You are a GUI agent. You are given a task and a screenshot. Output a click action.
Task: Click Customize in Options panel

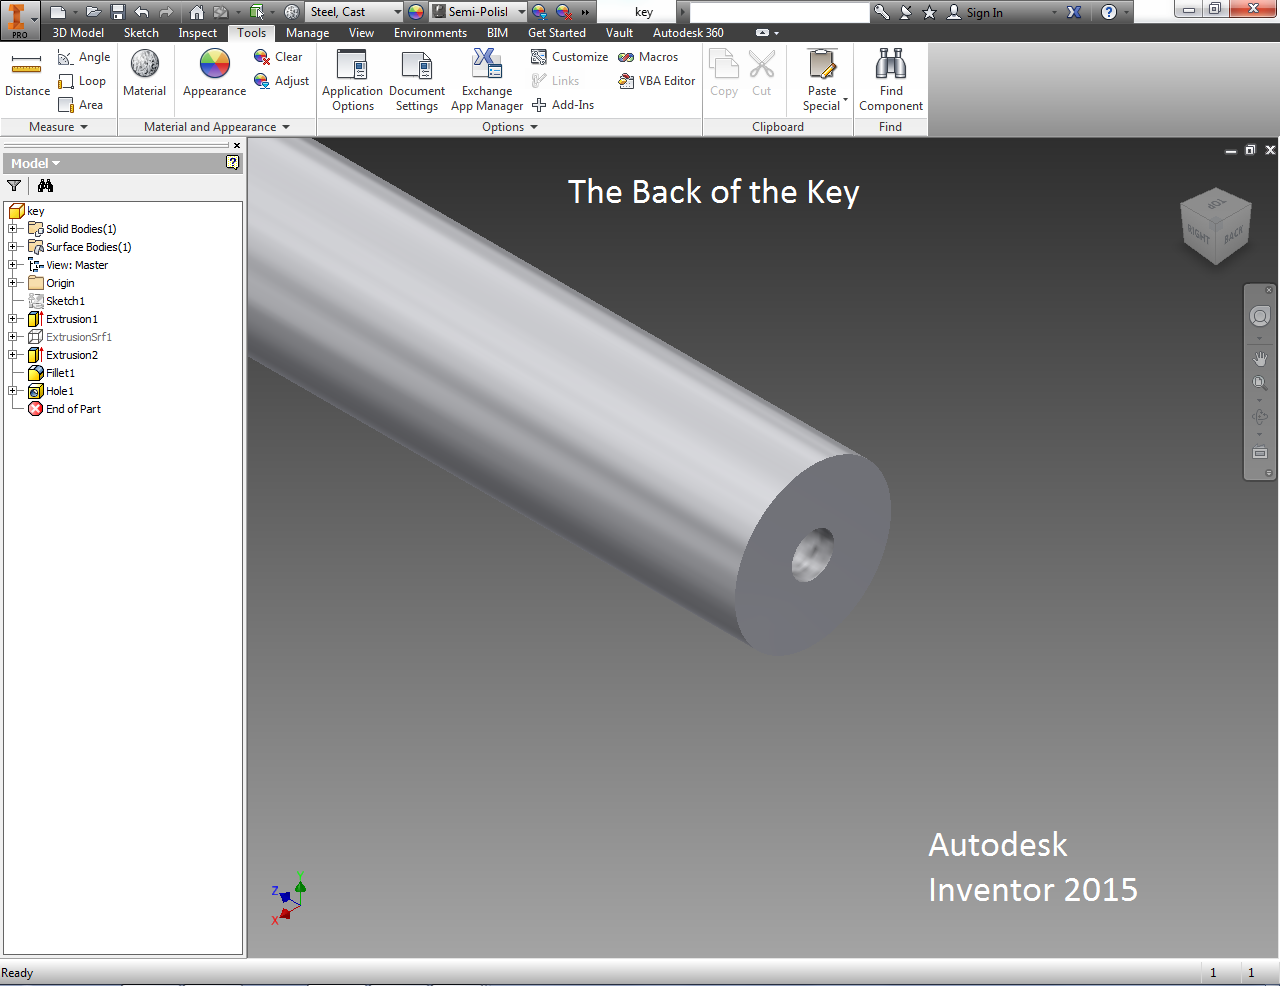pyautogui.click(x=569, y=57)
